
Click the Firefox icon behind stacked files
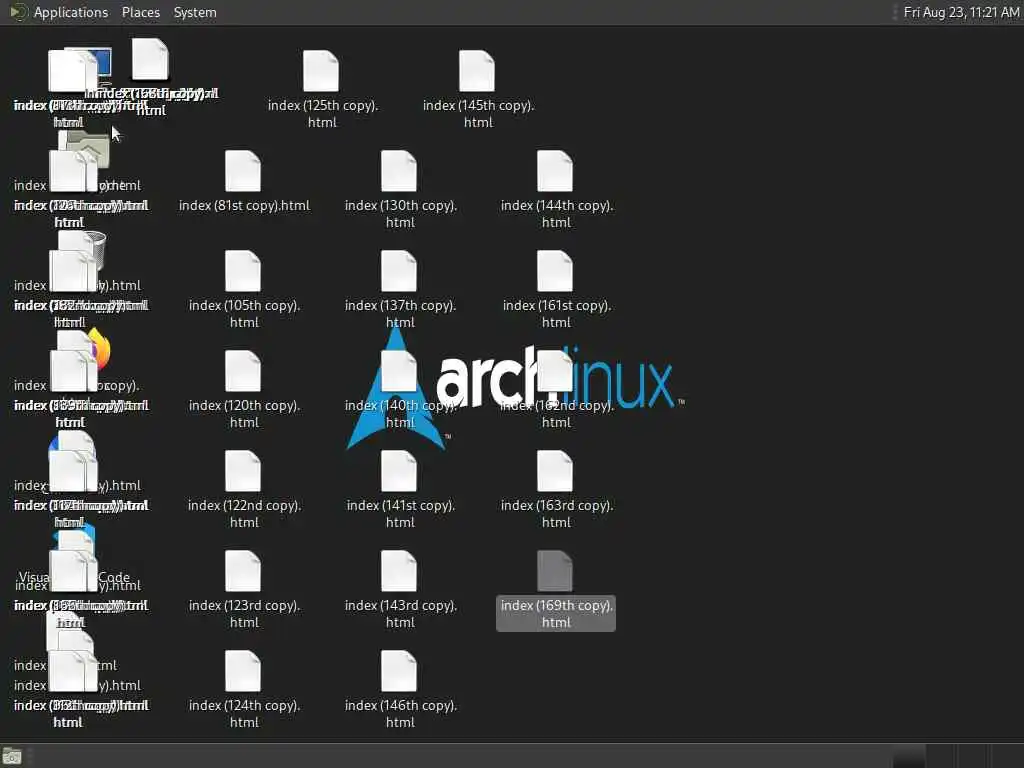(102, 349)
